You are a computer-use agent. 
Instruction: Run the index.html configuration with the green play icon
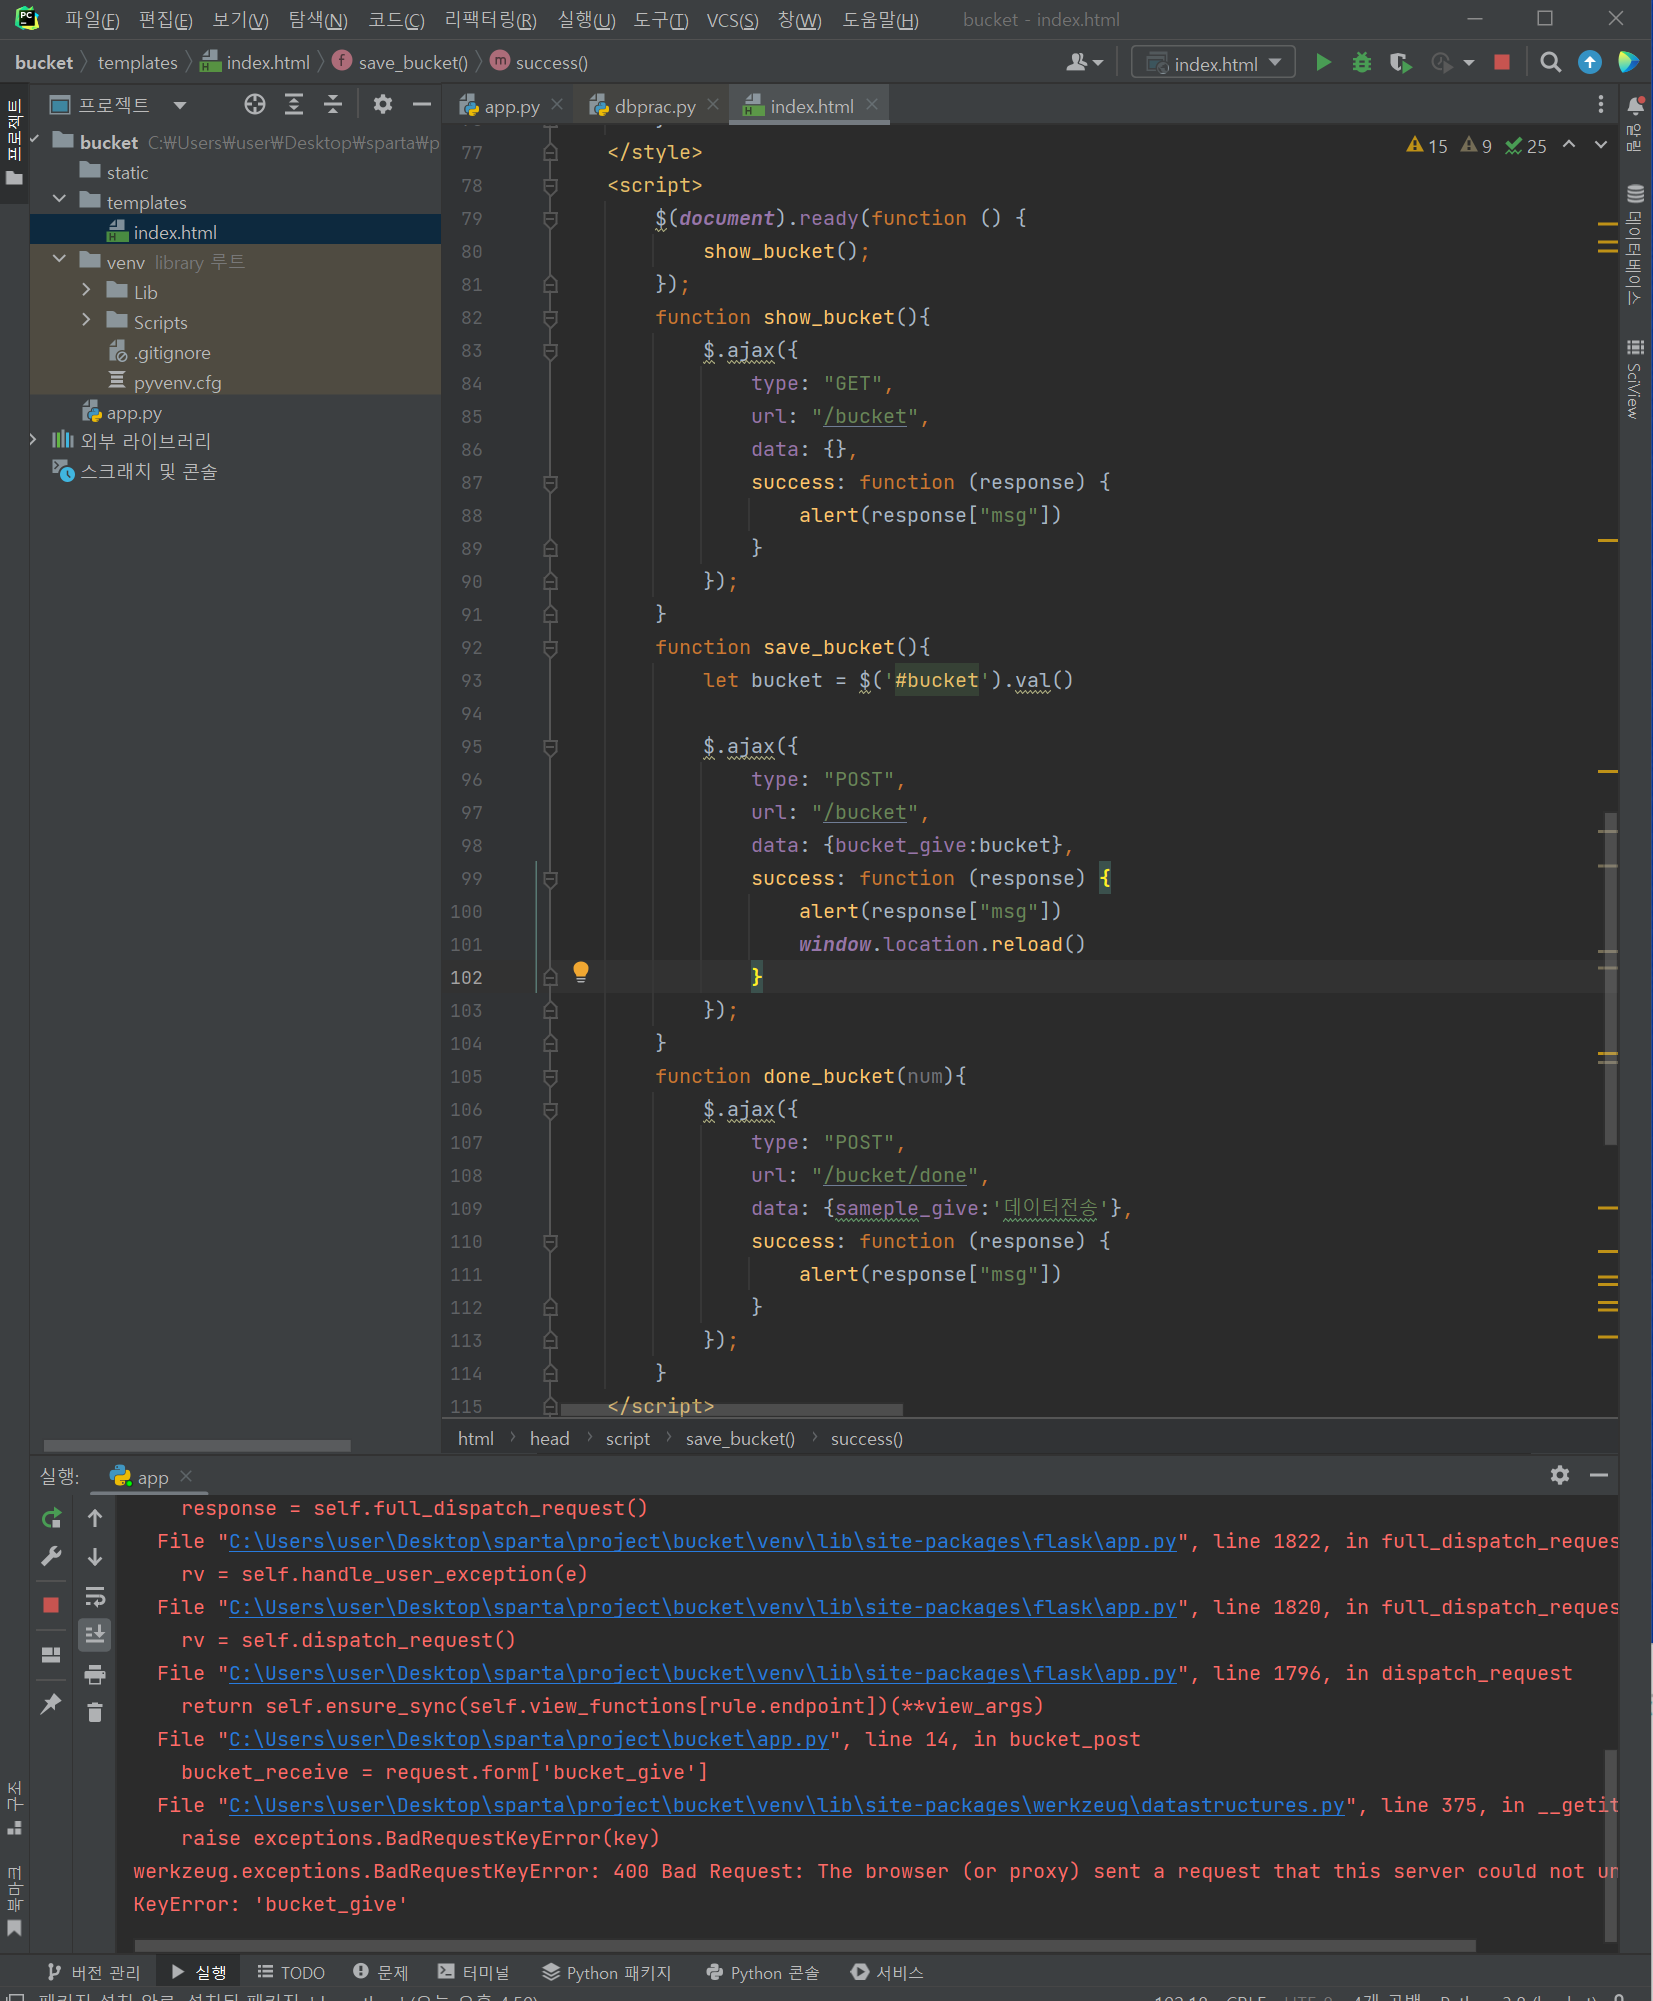[x=1323, y=63]
